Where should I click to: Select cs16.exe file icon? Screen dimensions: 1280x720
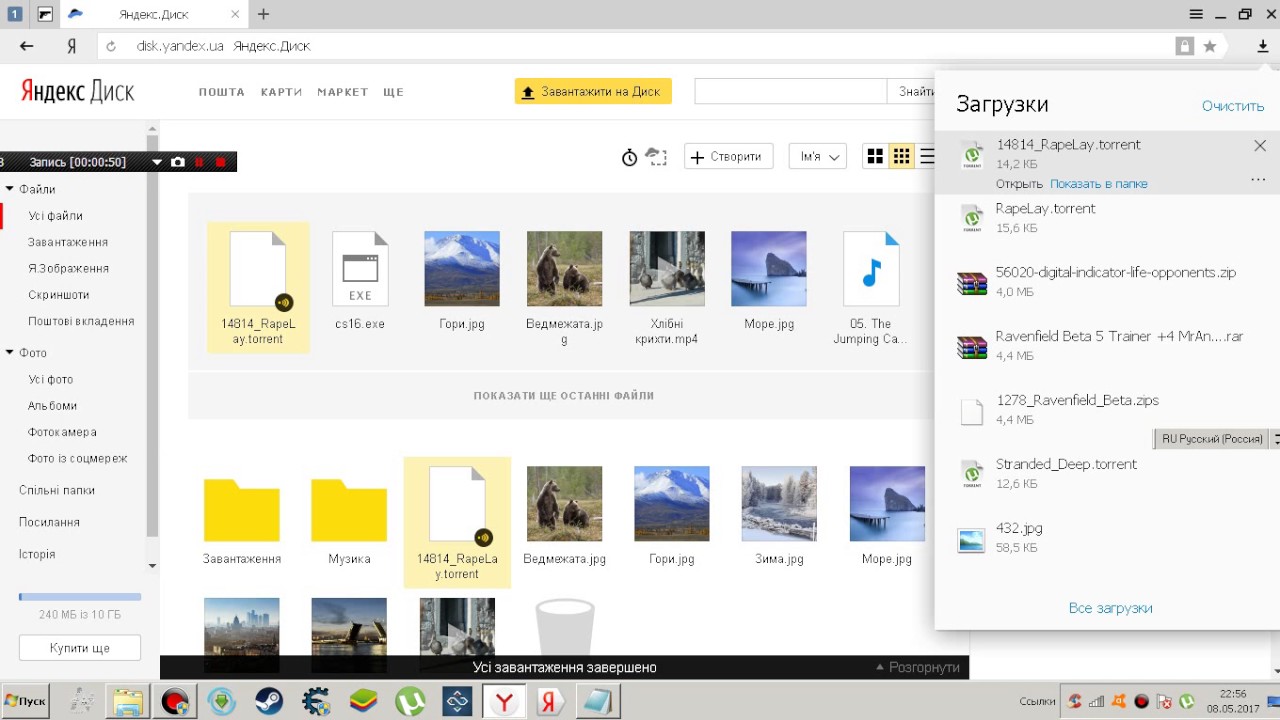click(360, 268)
